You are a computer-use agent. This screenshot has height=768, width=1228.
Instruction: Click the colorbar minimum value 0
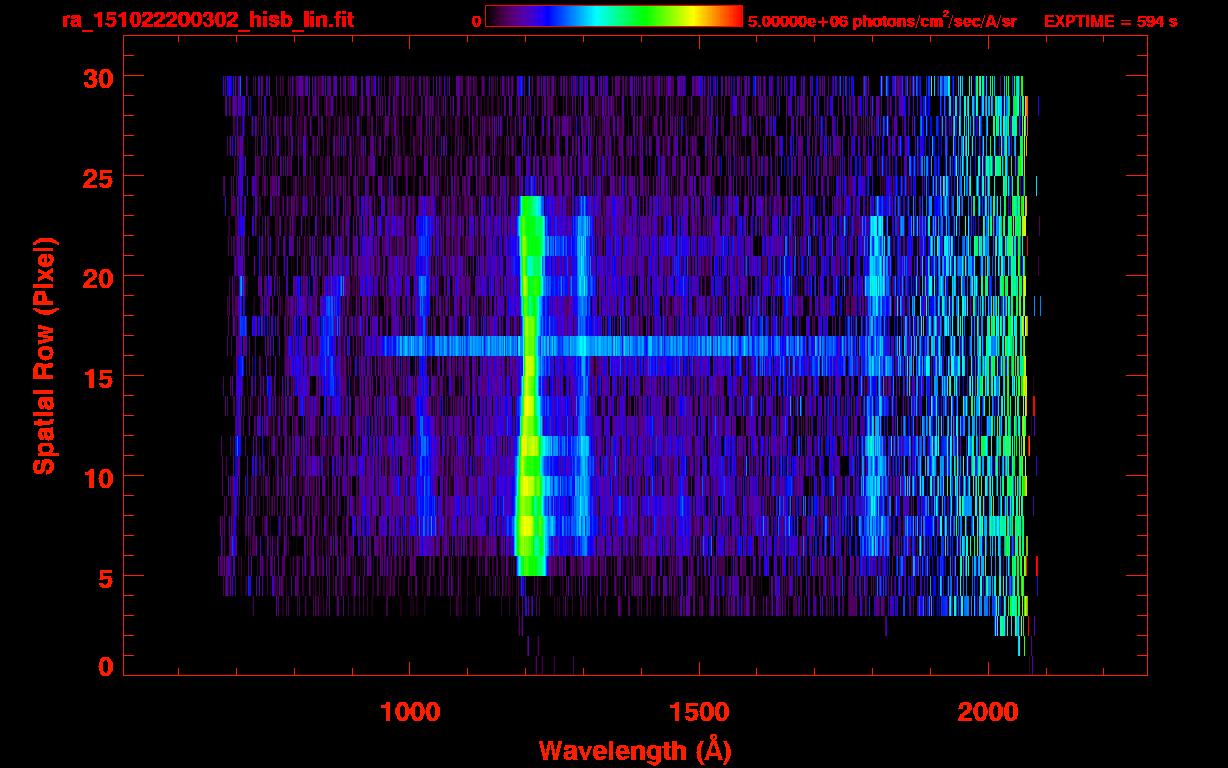pyautogui.click(x=477, y=21)
